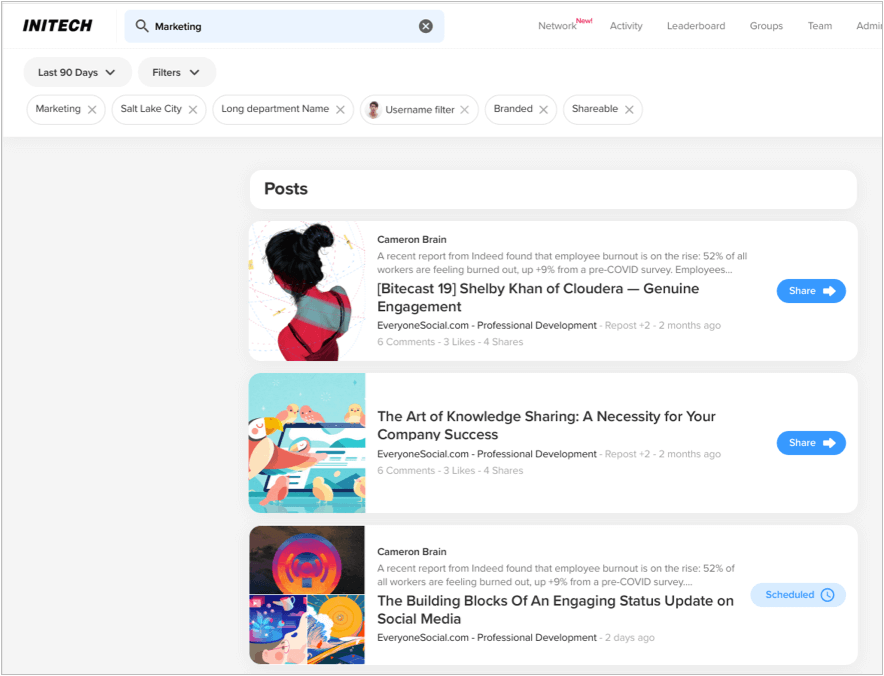Click the Scheduled button on Building Blocks post
Image resolution: width=884 pixels, height=676 pixels.
coord(798,595)
